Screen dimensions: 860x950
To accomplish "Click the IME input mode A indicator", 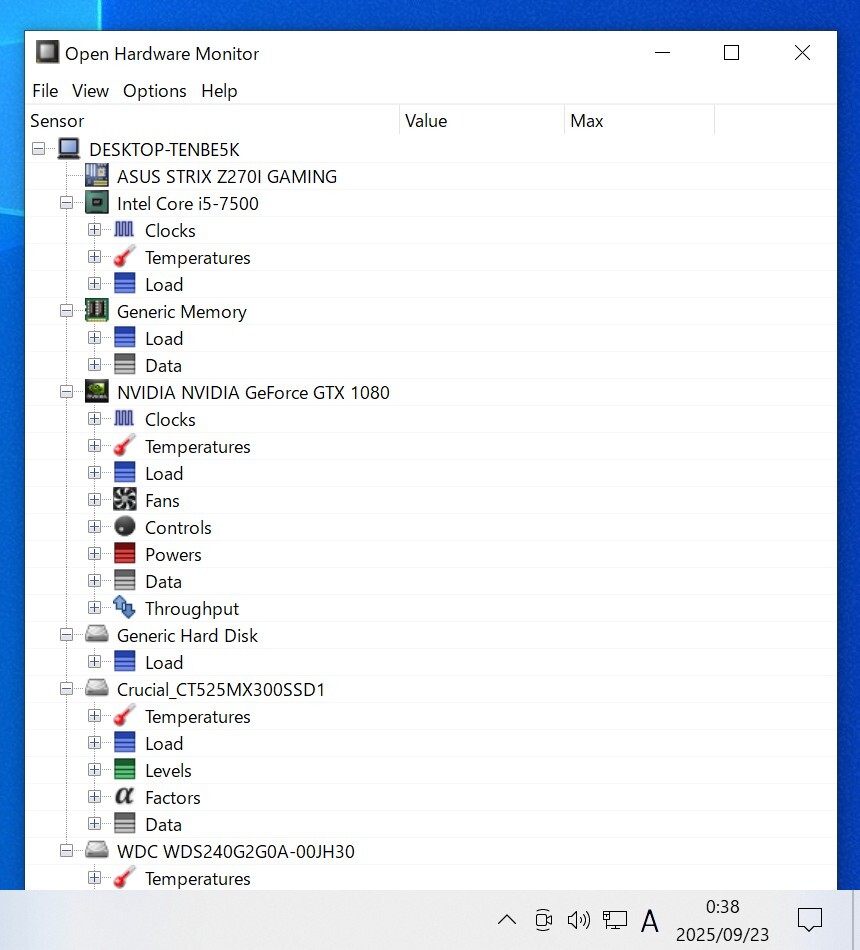I will pos(650,921).
